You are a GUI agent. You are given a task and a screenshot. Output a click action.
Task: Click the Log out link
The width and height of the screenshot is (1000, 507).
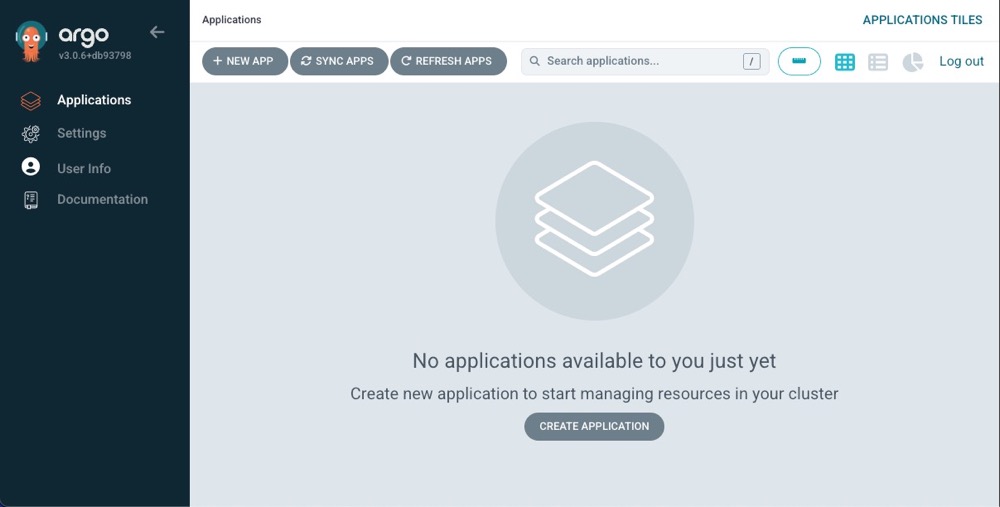(x=961, y=61)
